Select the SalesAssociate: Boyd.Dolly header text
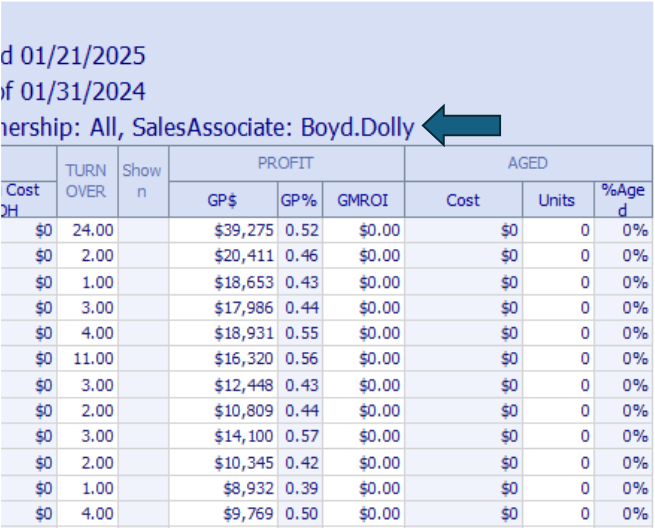 coord(273,127)
